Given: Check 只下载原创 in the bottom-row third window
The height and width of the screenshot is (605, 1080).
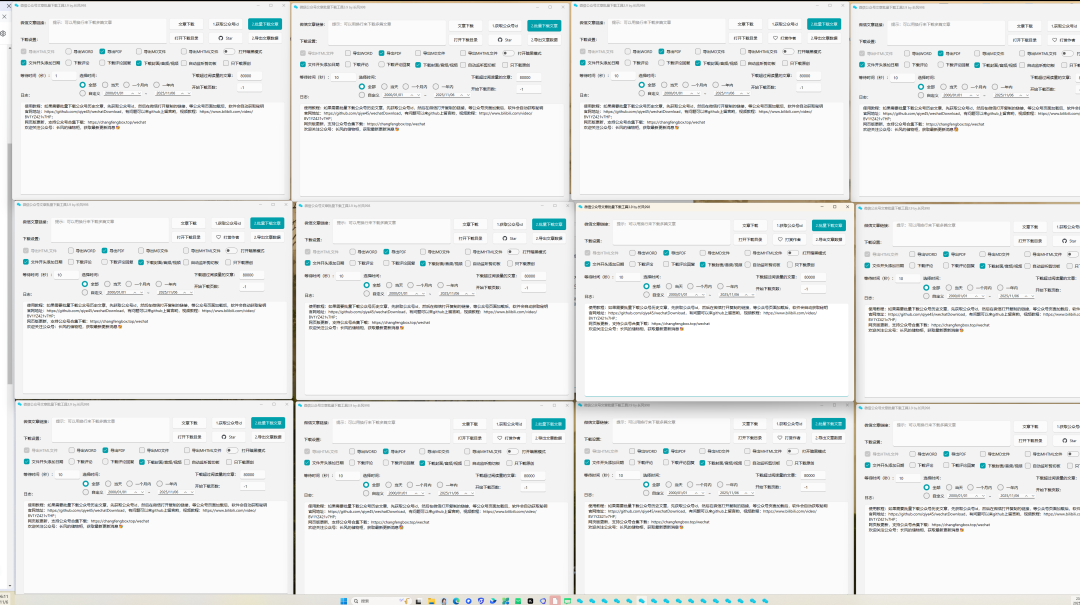Looking at the screenshot, I should (x=791, y=463).
